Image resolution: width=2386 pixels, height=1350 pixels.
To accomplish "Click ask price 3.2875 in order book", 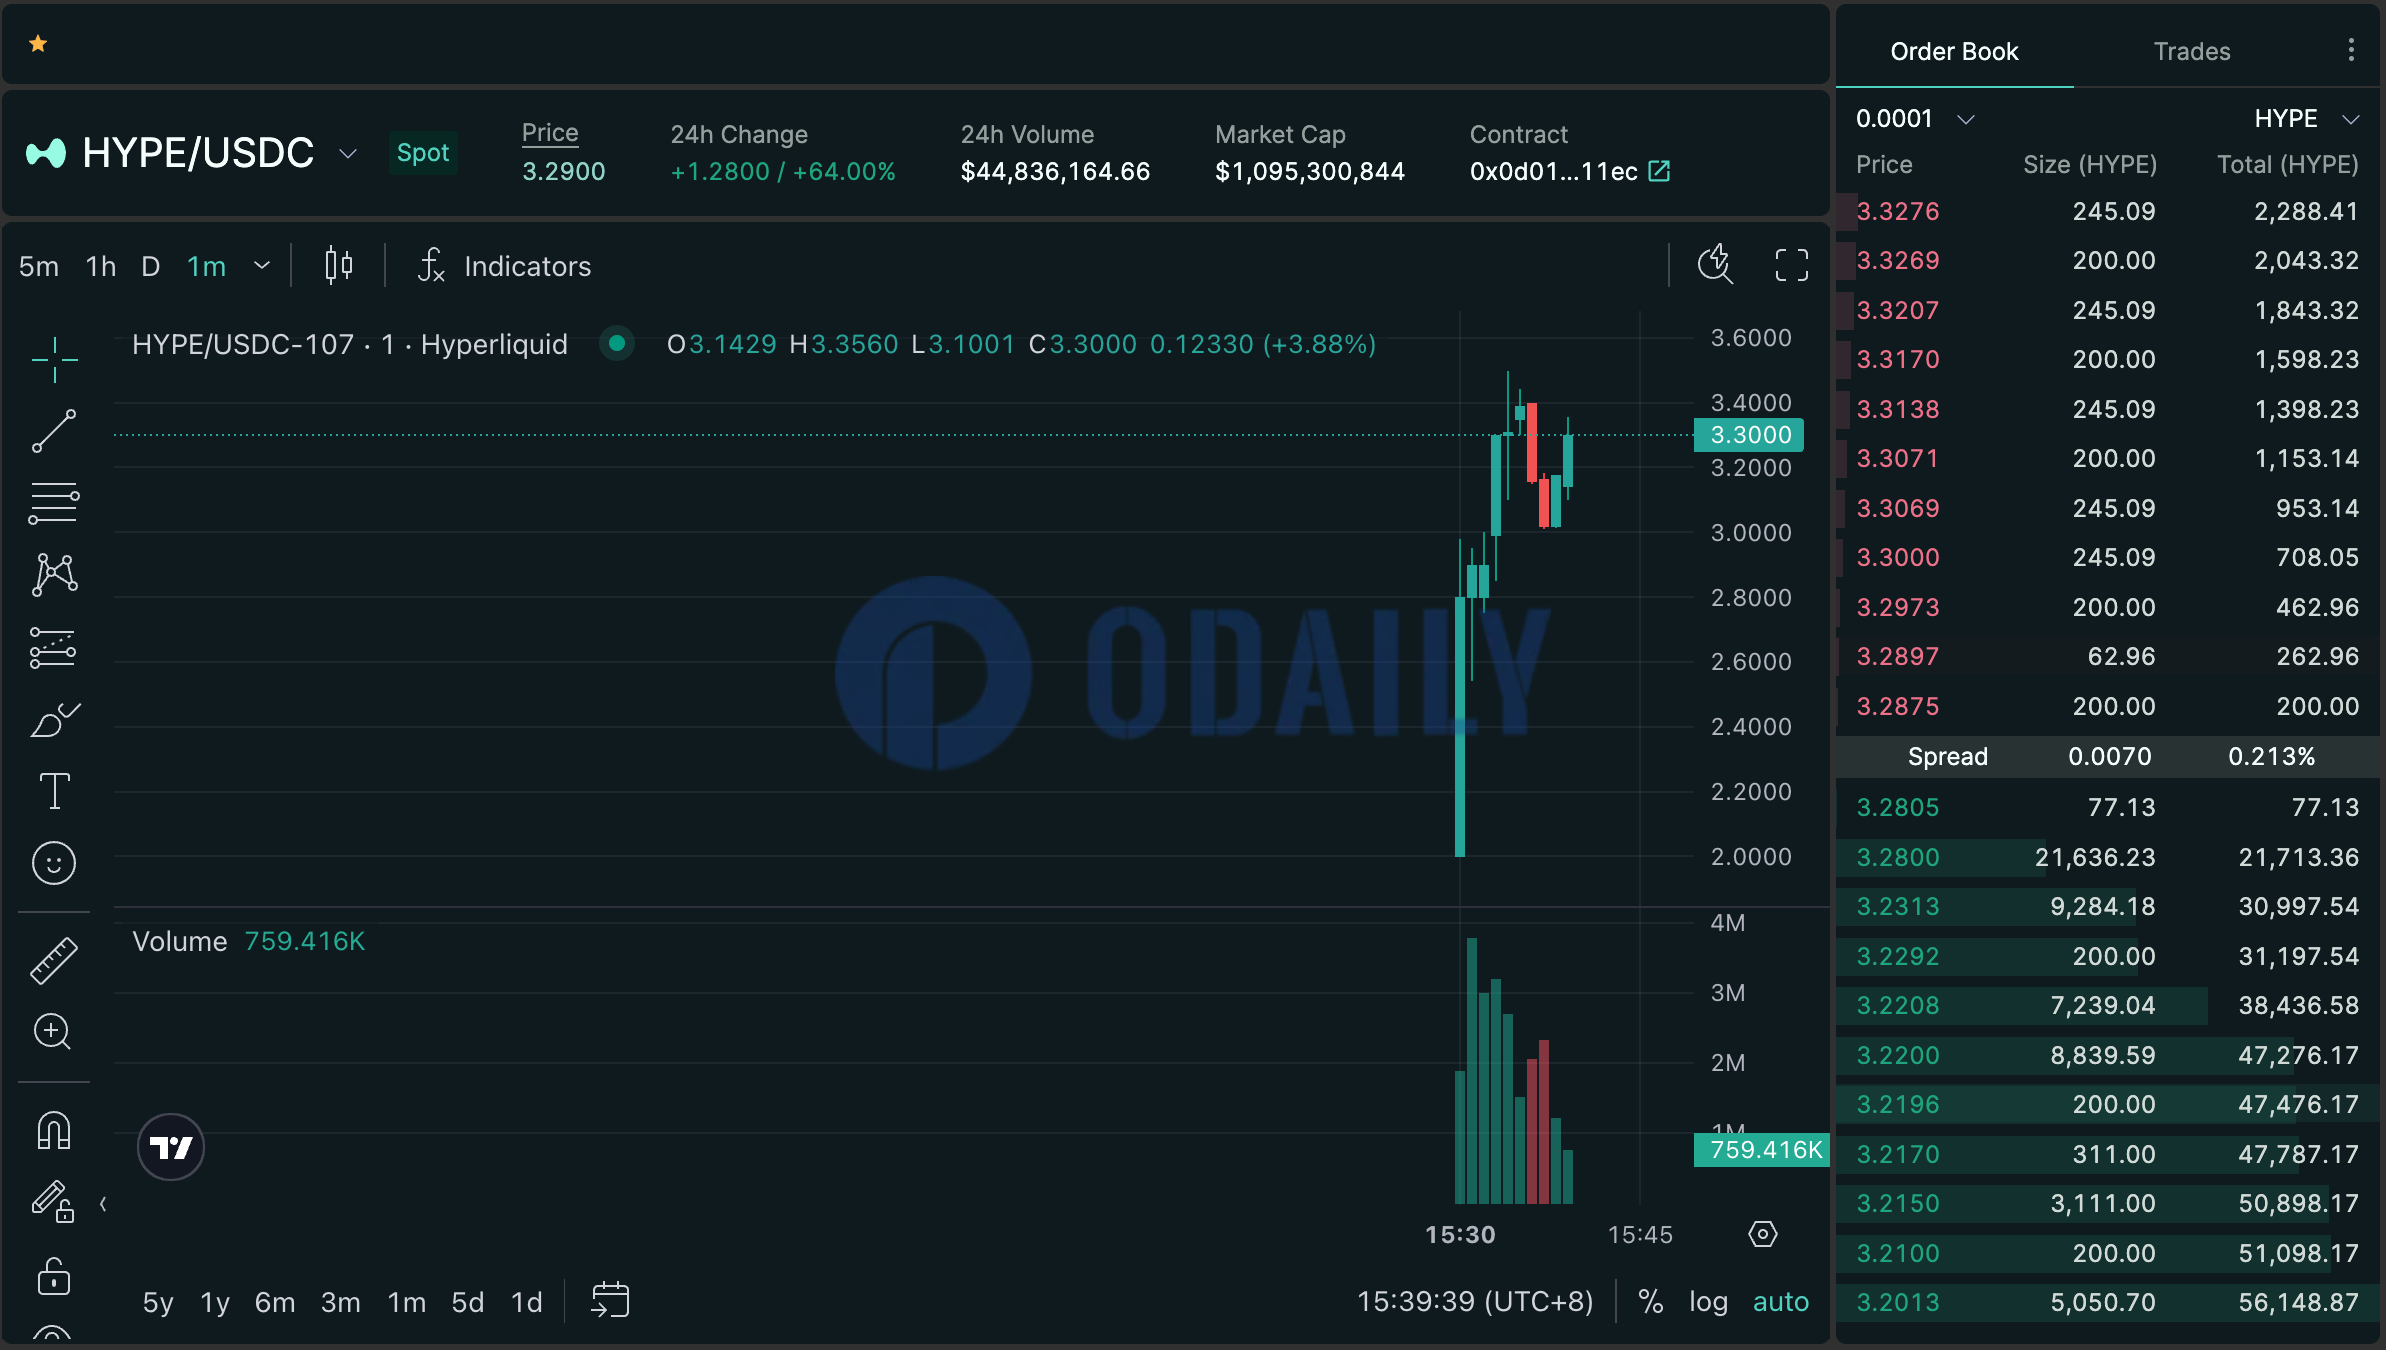I will click(1898, 707).
